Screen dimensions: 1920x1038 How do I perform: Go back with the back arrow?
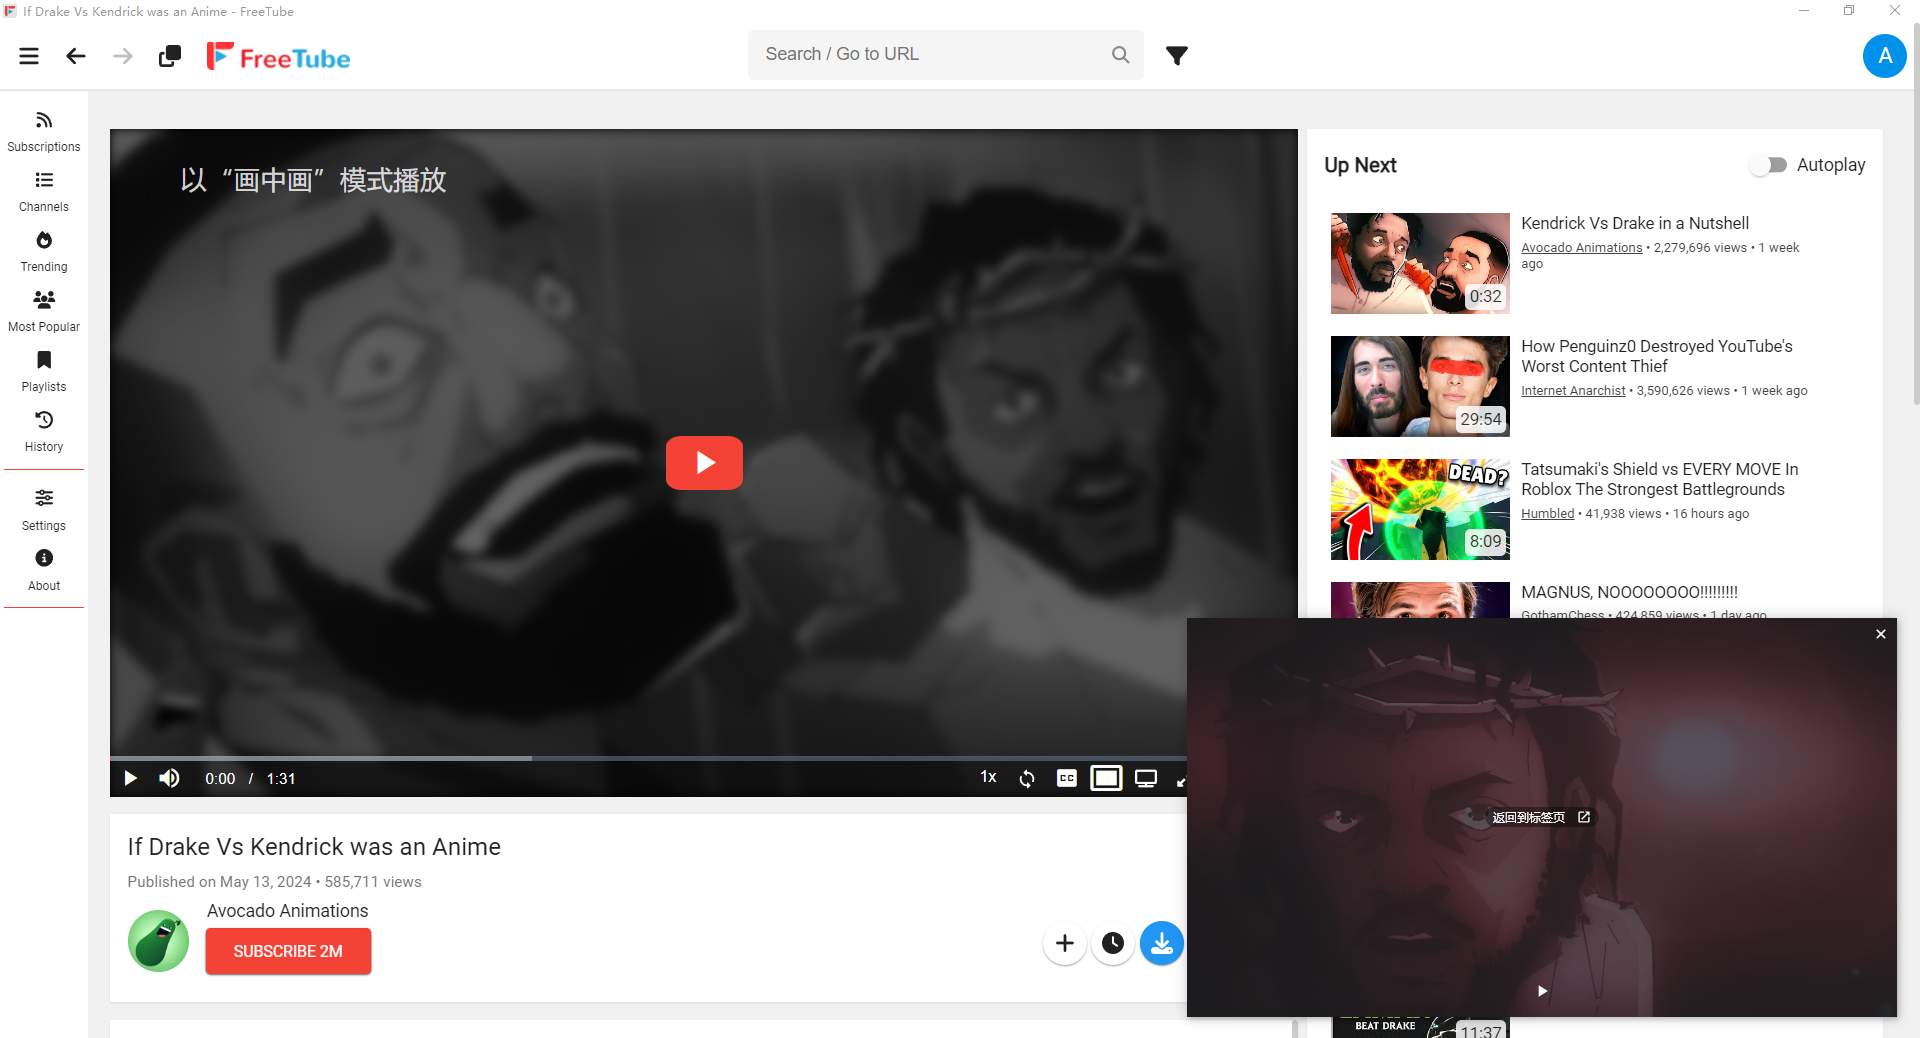[x=76, y=56]
